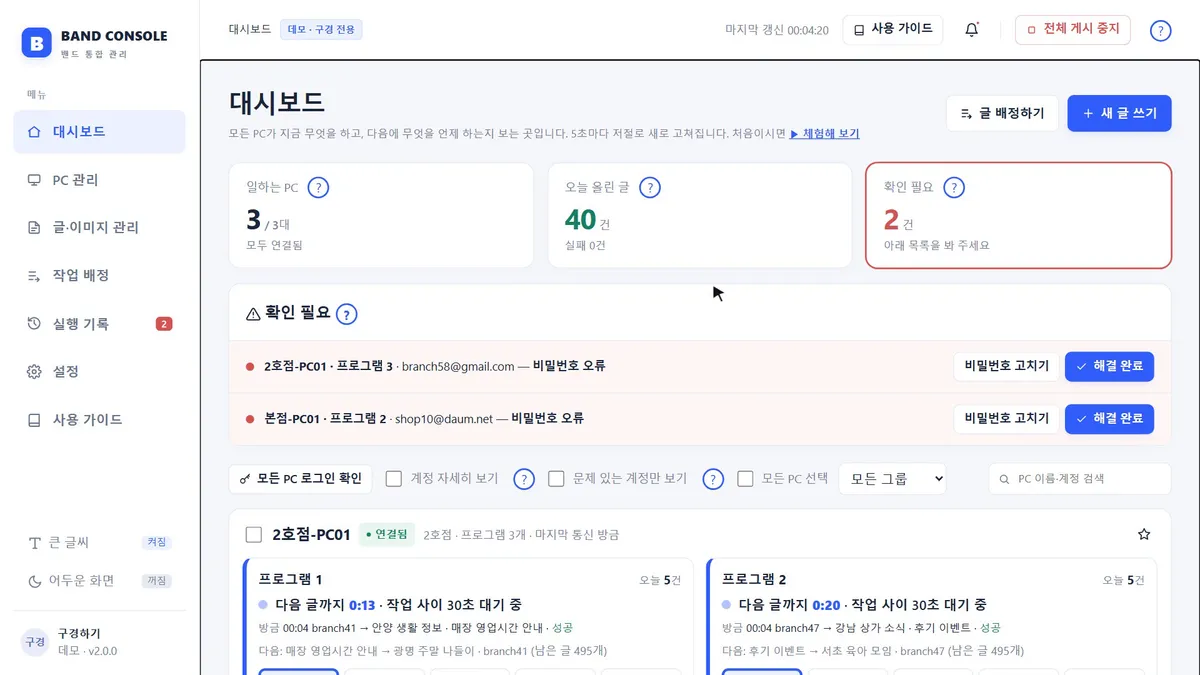Click the 구경 user avatar

[35, 642]
